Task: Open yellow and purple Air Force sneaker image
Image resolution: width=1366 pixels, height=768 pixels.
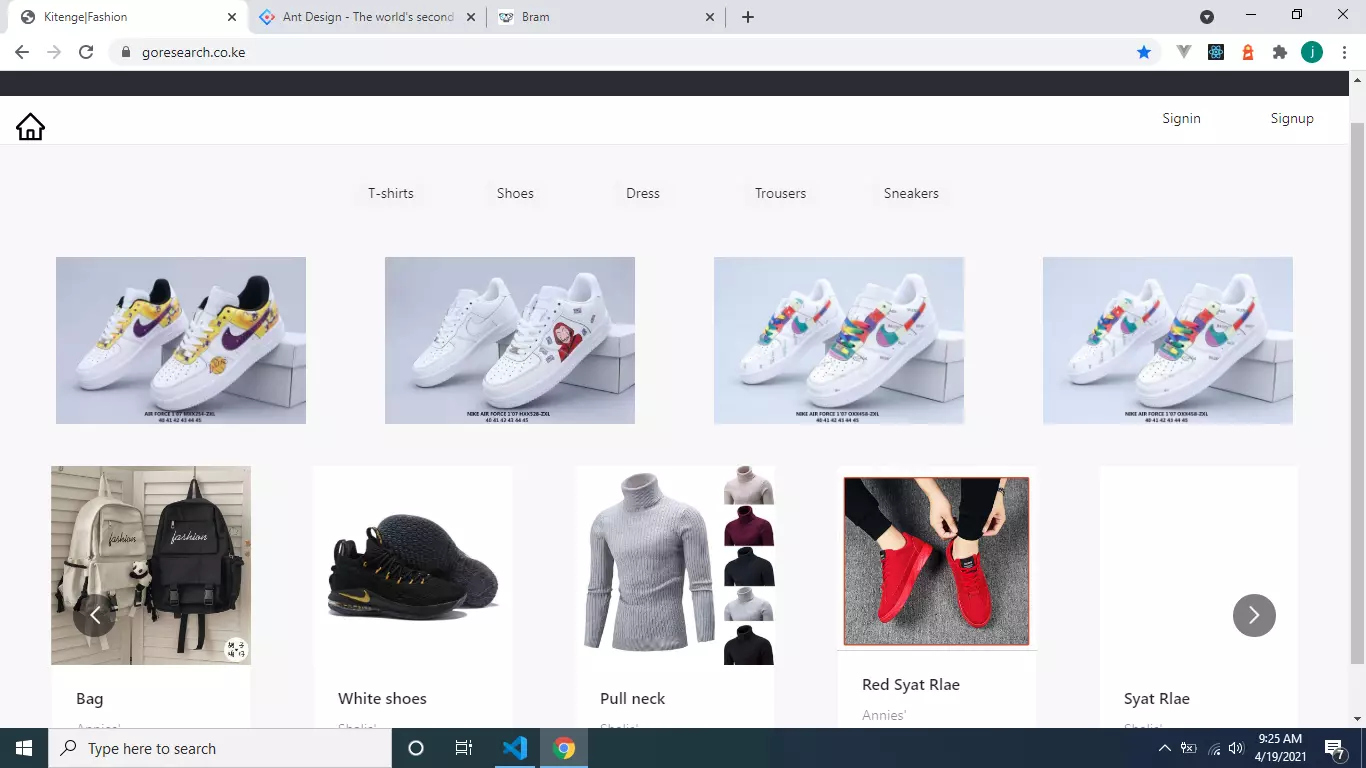Action: point(181,340)
